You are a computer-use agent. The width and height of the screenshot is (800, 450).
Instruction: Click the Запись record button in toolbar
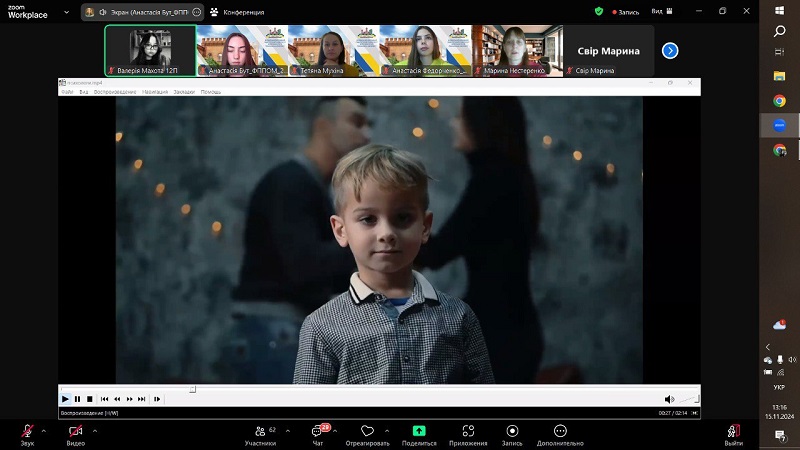512,435
